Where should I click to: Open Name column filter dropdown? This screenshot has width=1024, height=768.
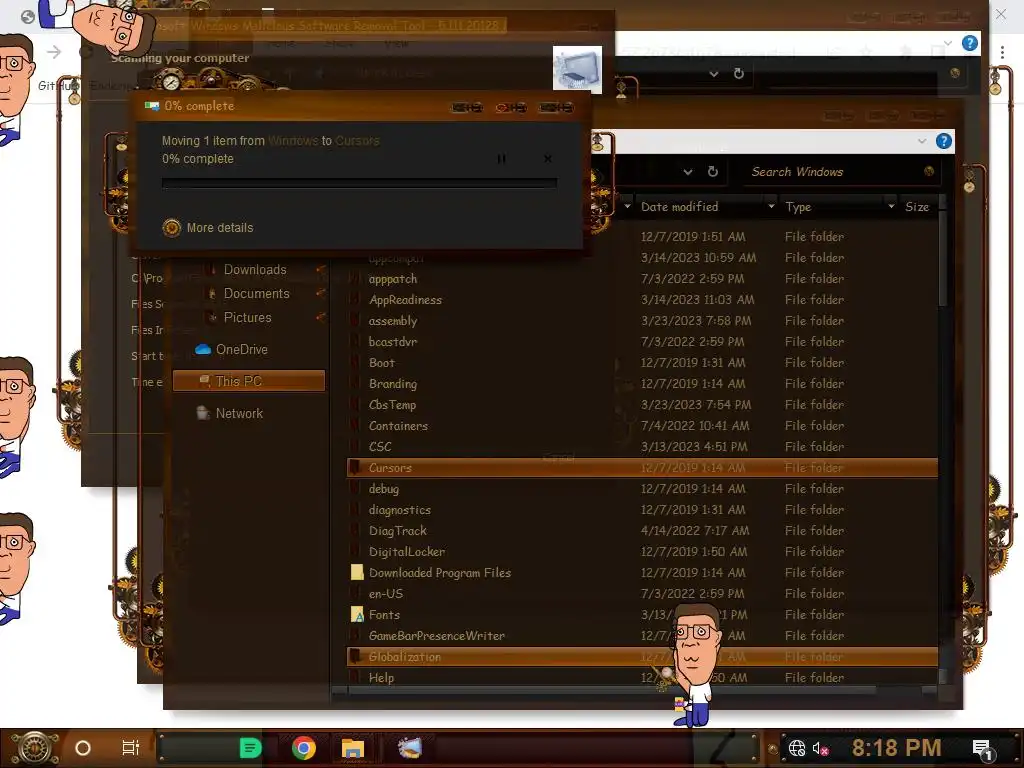pyautogui.click(x=627, y=206)
